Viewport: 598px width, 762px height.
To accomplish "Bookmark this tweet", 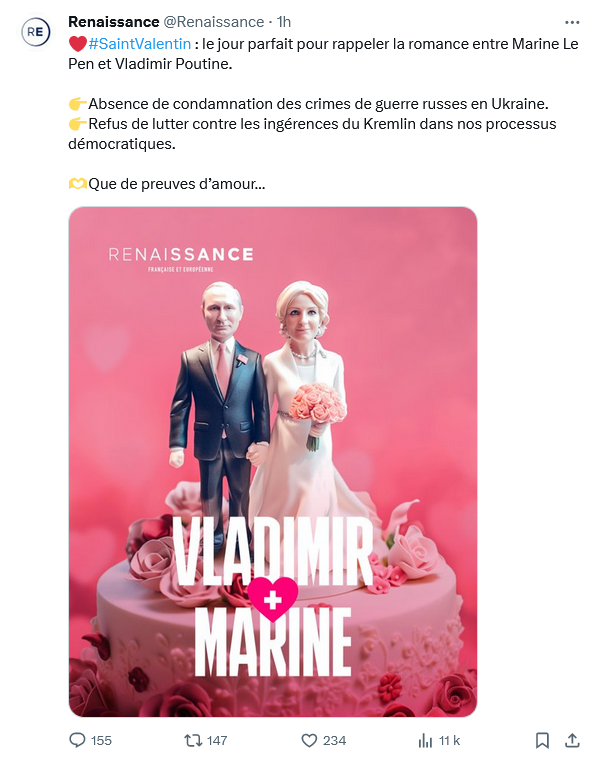I will coord(542,740).
